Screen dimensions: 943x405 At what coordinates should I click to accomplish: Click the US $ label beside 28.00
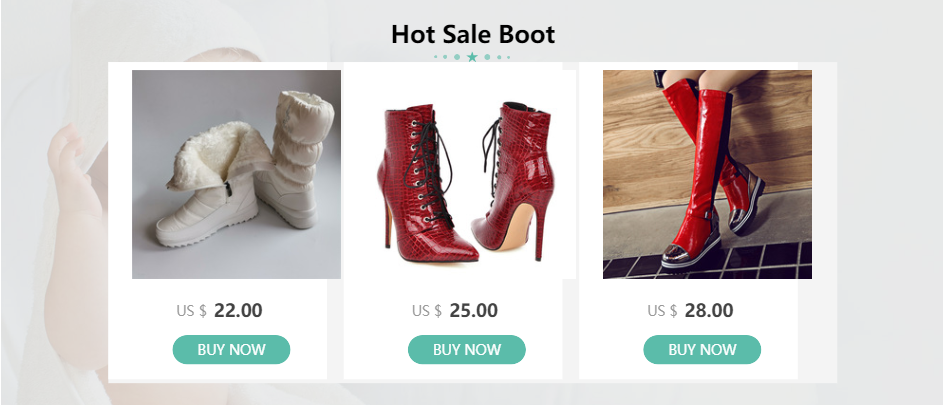click(x=662, y=311)
